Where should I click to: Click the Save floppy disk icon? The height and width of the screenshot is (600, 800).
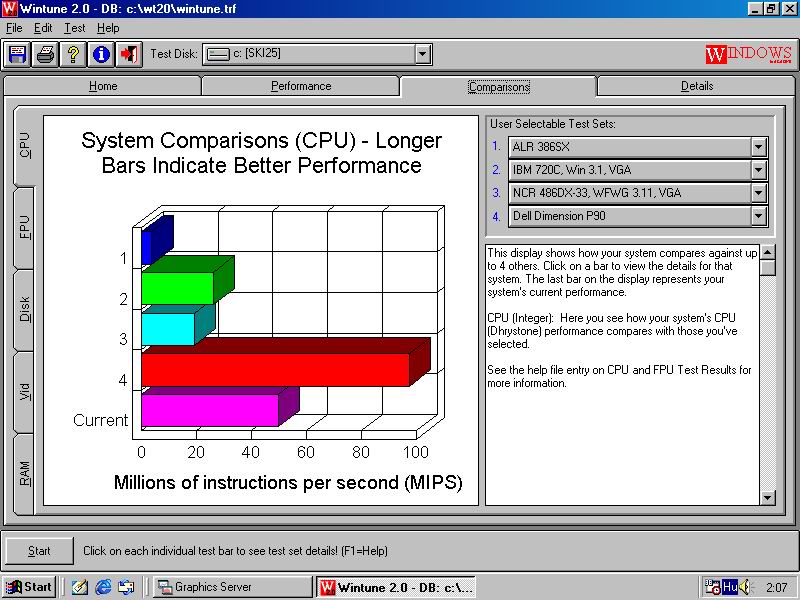pos(17,54)
